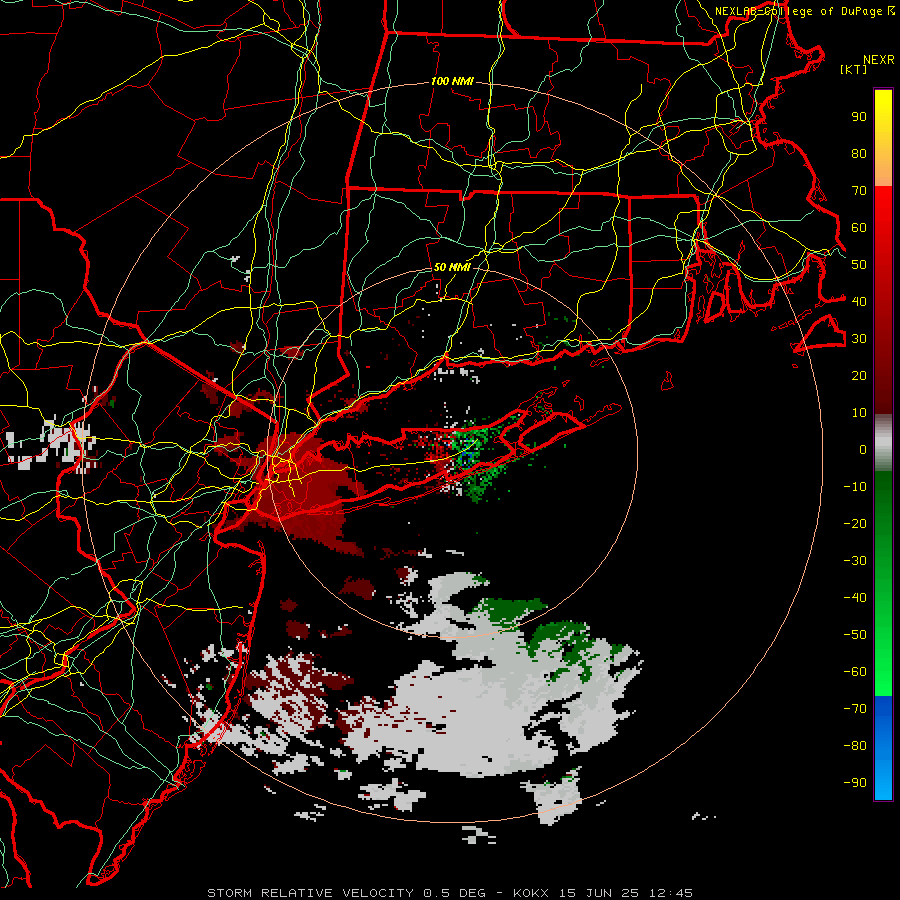Click the -60 knot scale label
900x900 pixels.
coord(855,672)
